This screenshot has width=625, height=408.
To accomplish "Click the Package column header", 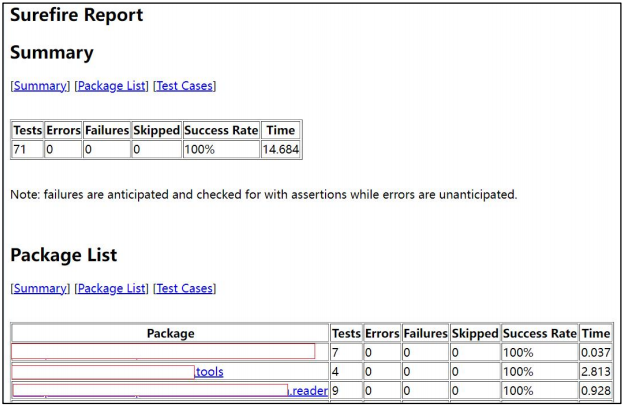I will coord(170,333).
